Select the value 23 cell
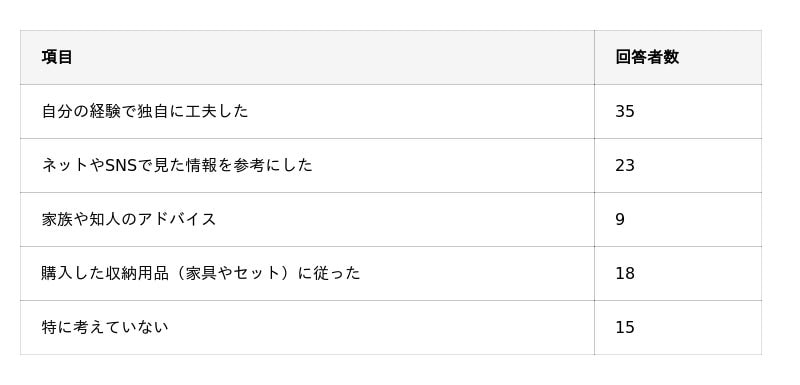This screenshot has height=385, width=800. (x=678, y=165)
